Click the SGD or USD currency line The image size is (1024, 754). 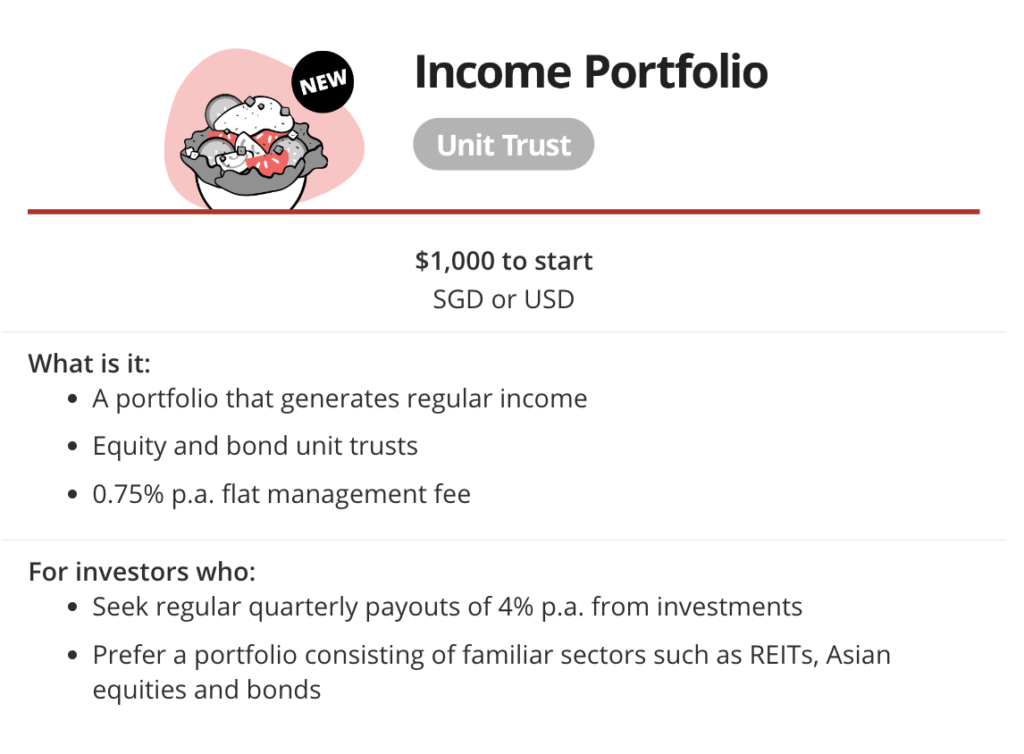click(504, 299)
